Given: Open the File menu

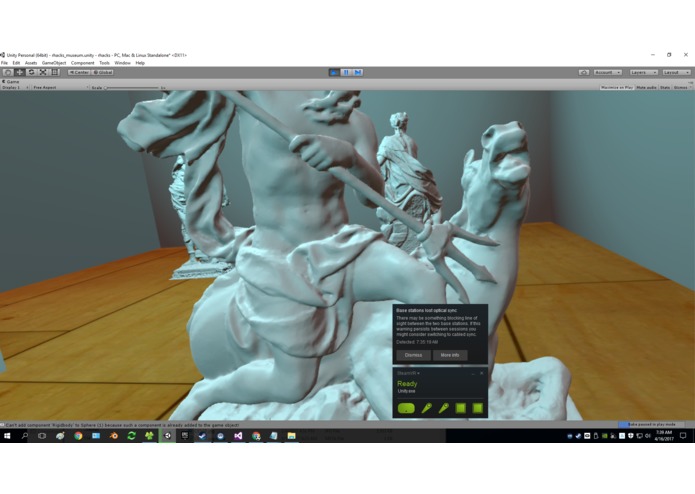Looking at the screenshot, I should 4,63.
